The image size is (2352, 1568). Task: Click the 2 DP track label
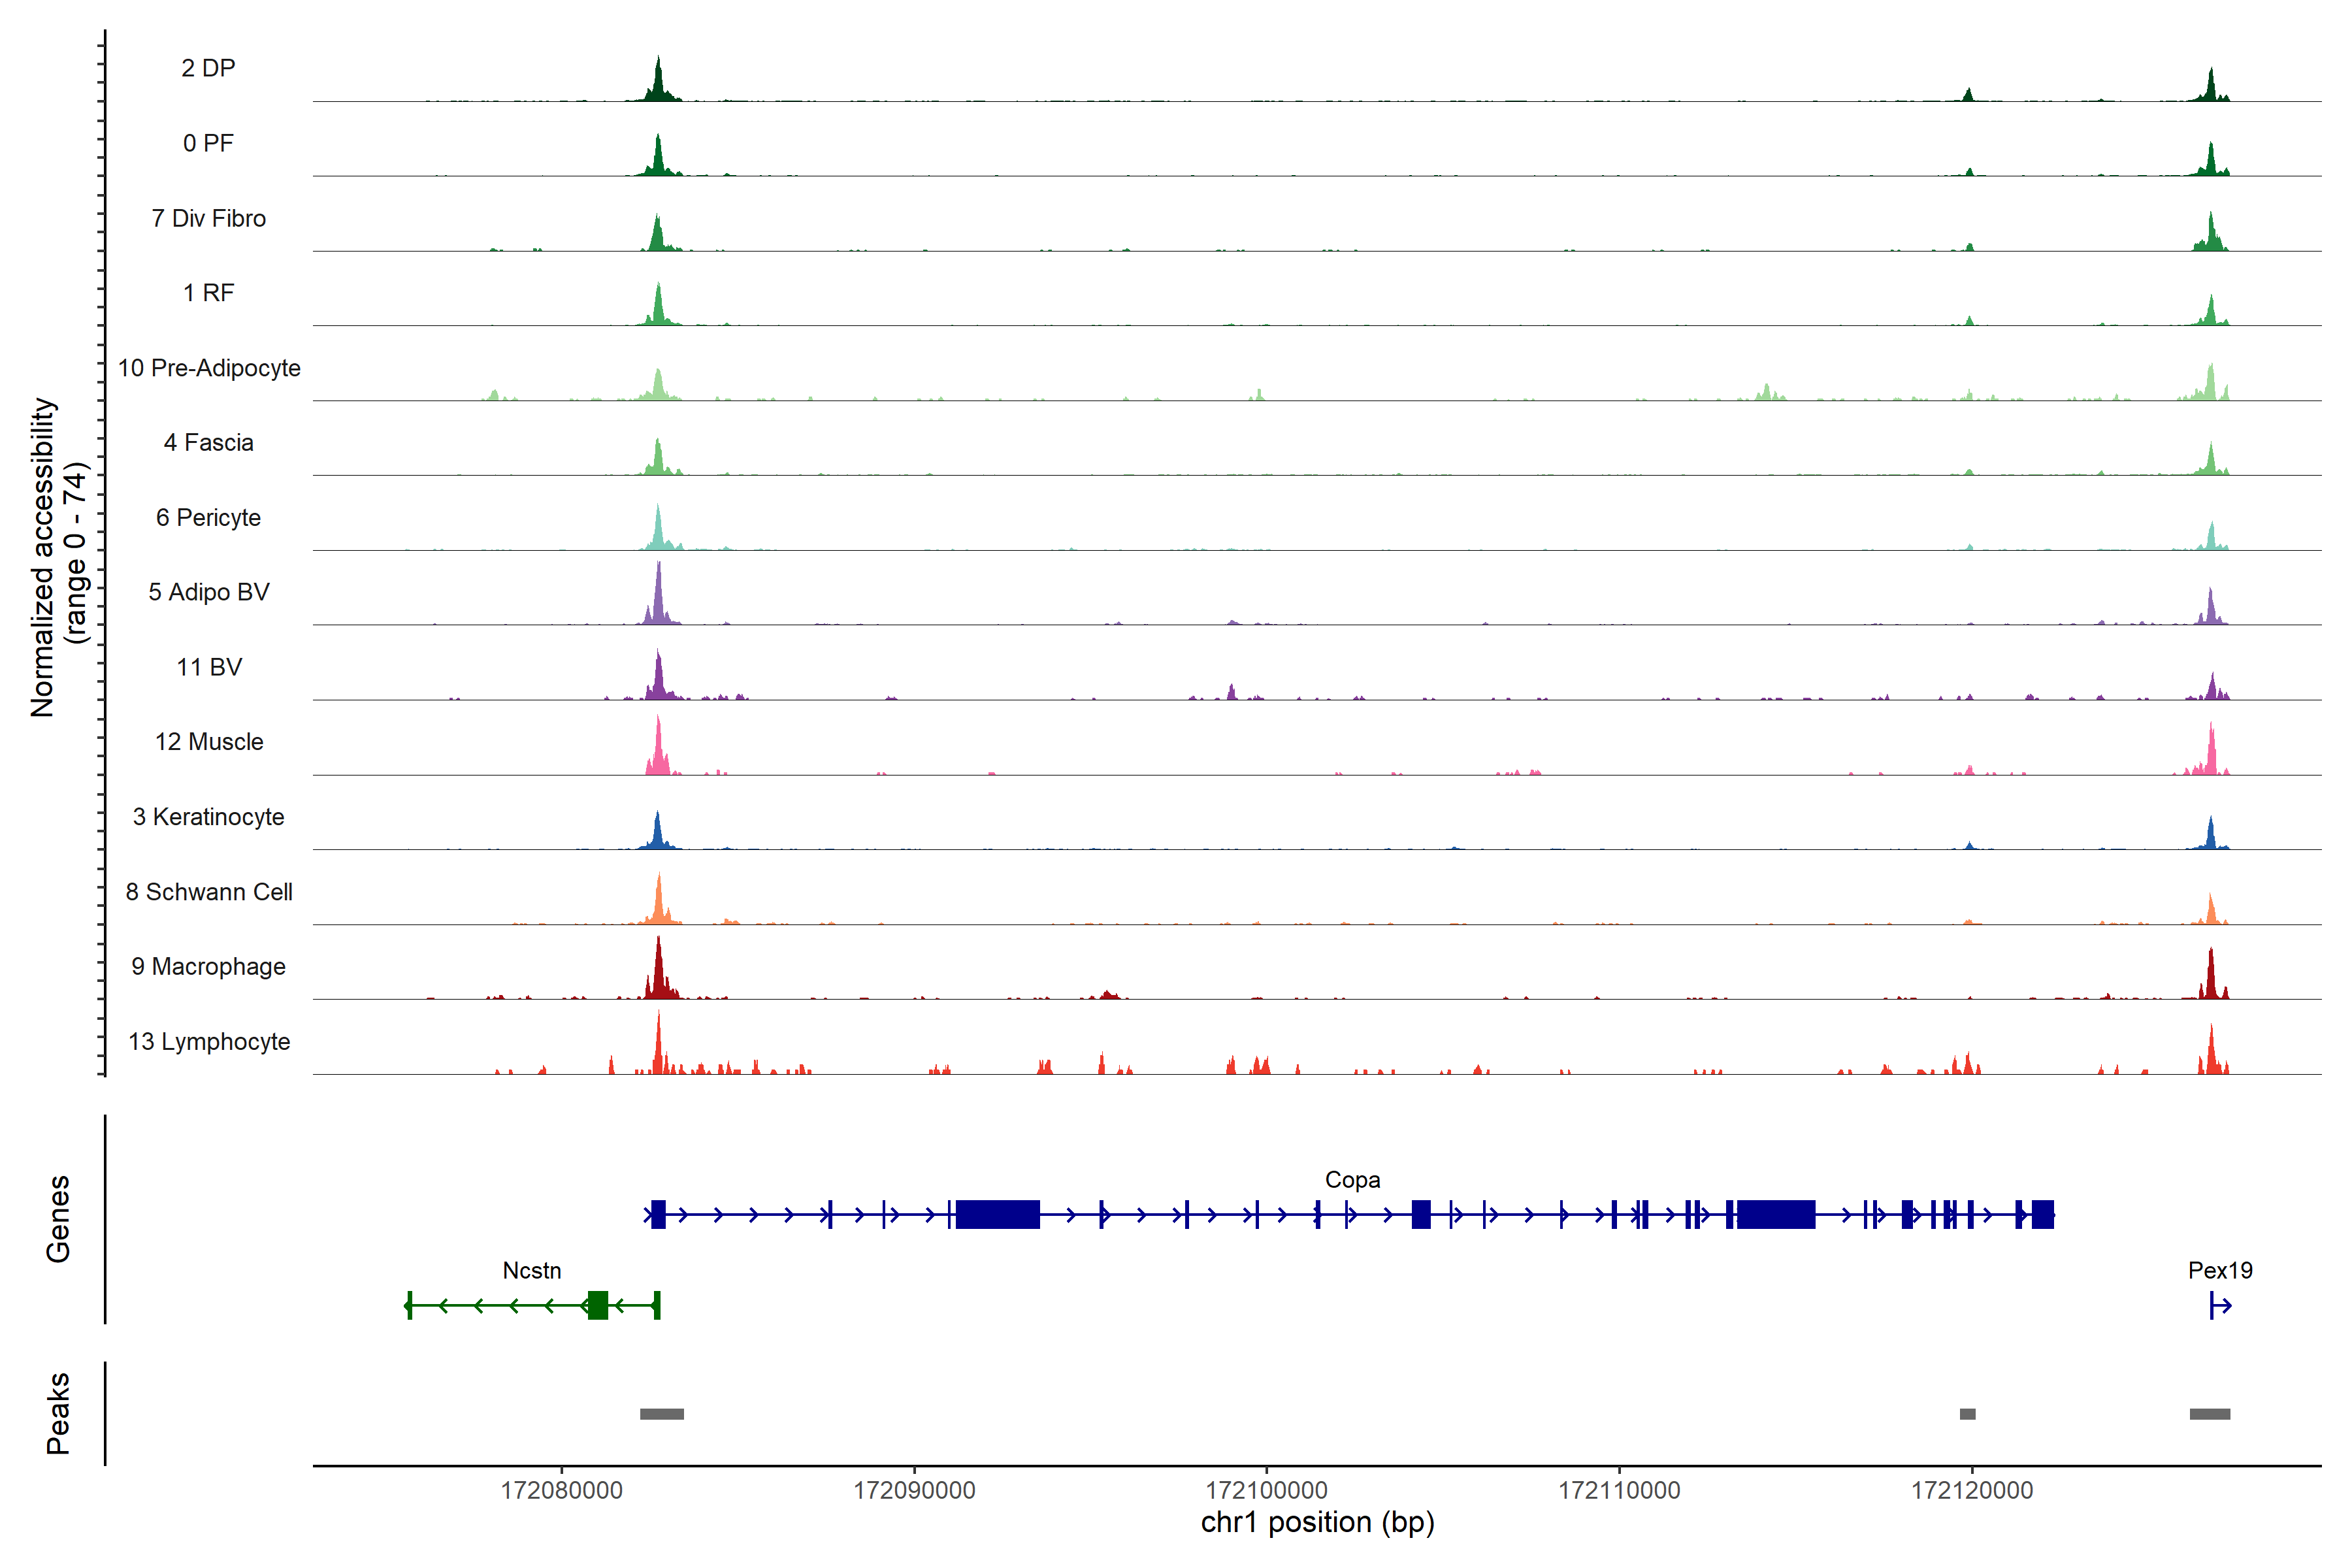point(208,68)
